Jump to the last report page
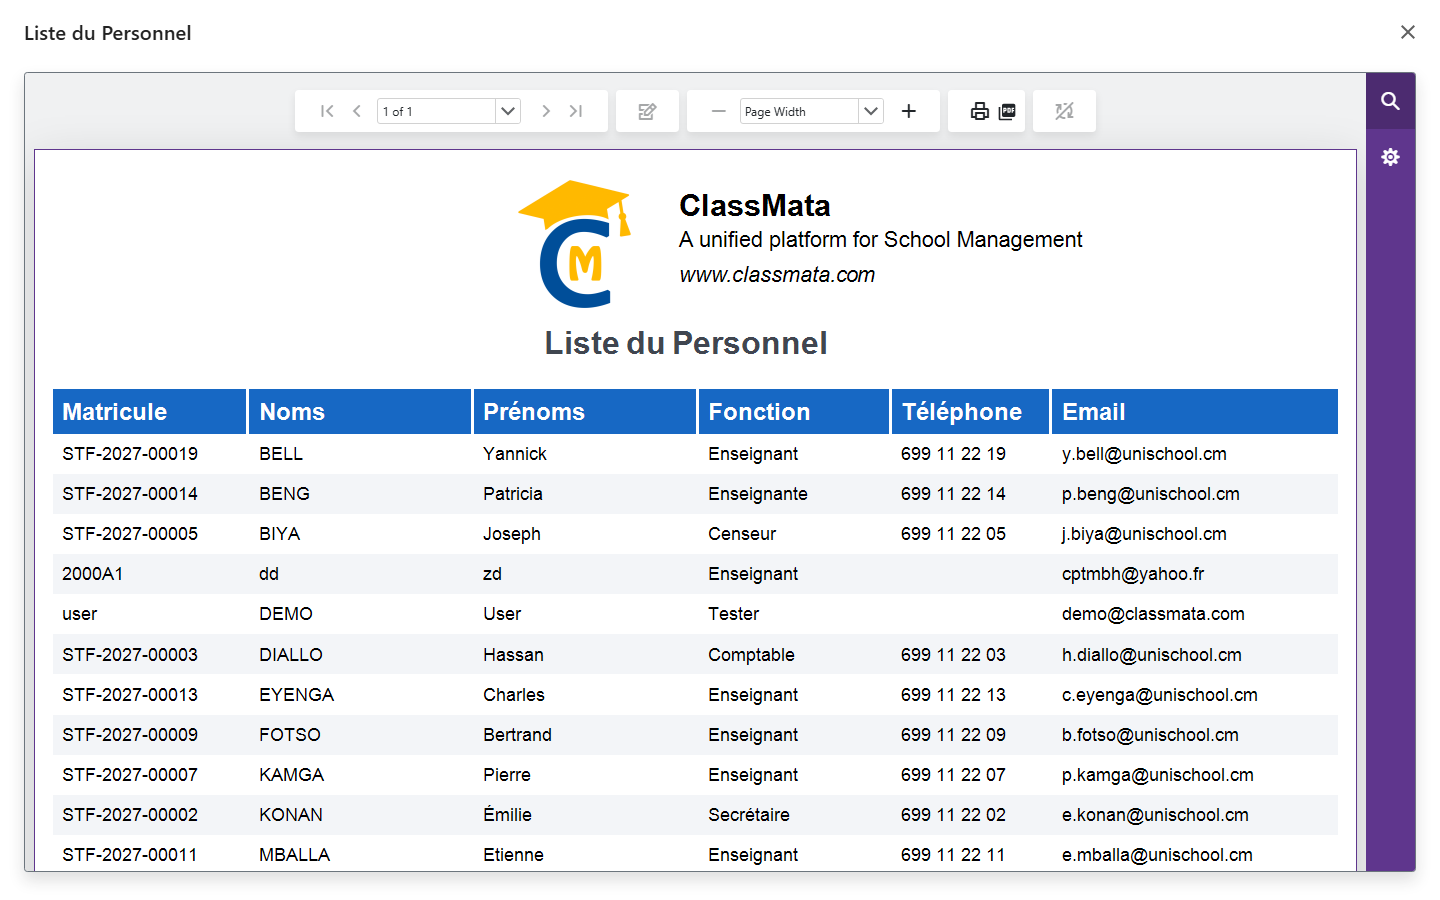The height and width of the screenshot is (900, 1440). (576, 111)
